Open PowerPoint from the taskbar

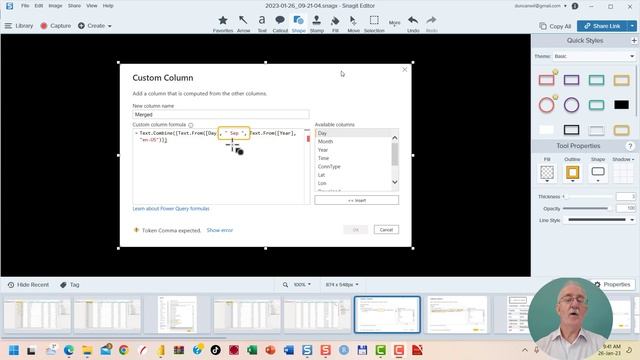[271, 350]
